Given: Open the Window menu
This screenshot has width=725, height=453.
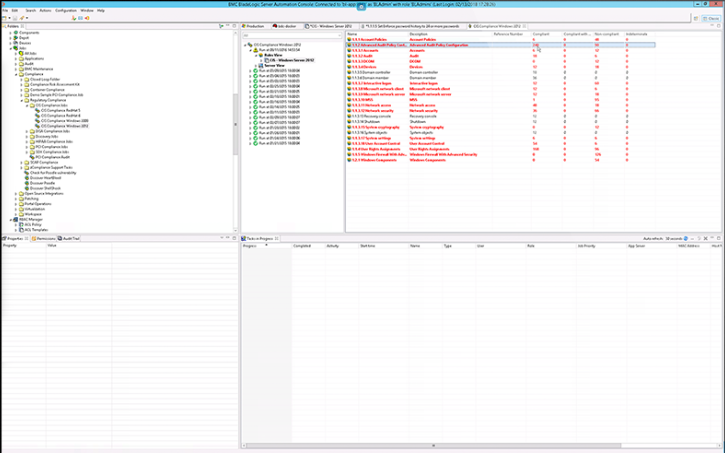Looking at the screenshot, I should 87,10.
